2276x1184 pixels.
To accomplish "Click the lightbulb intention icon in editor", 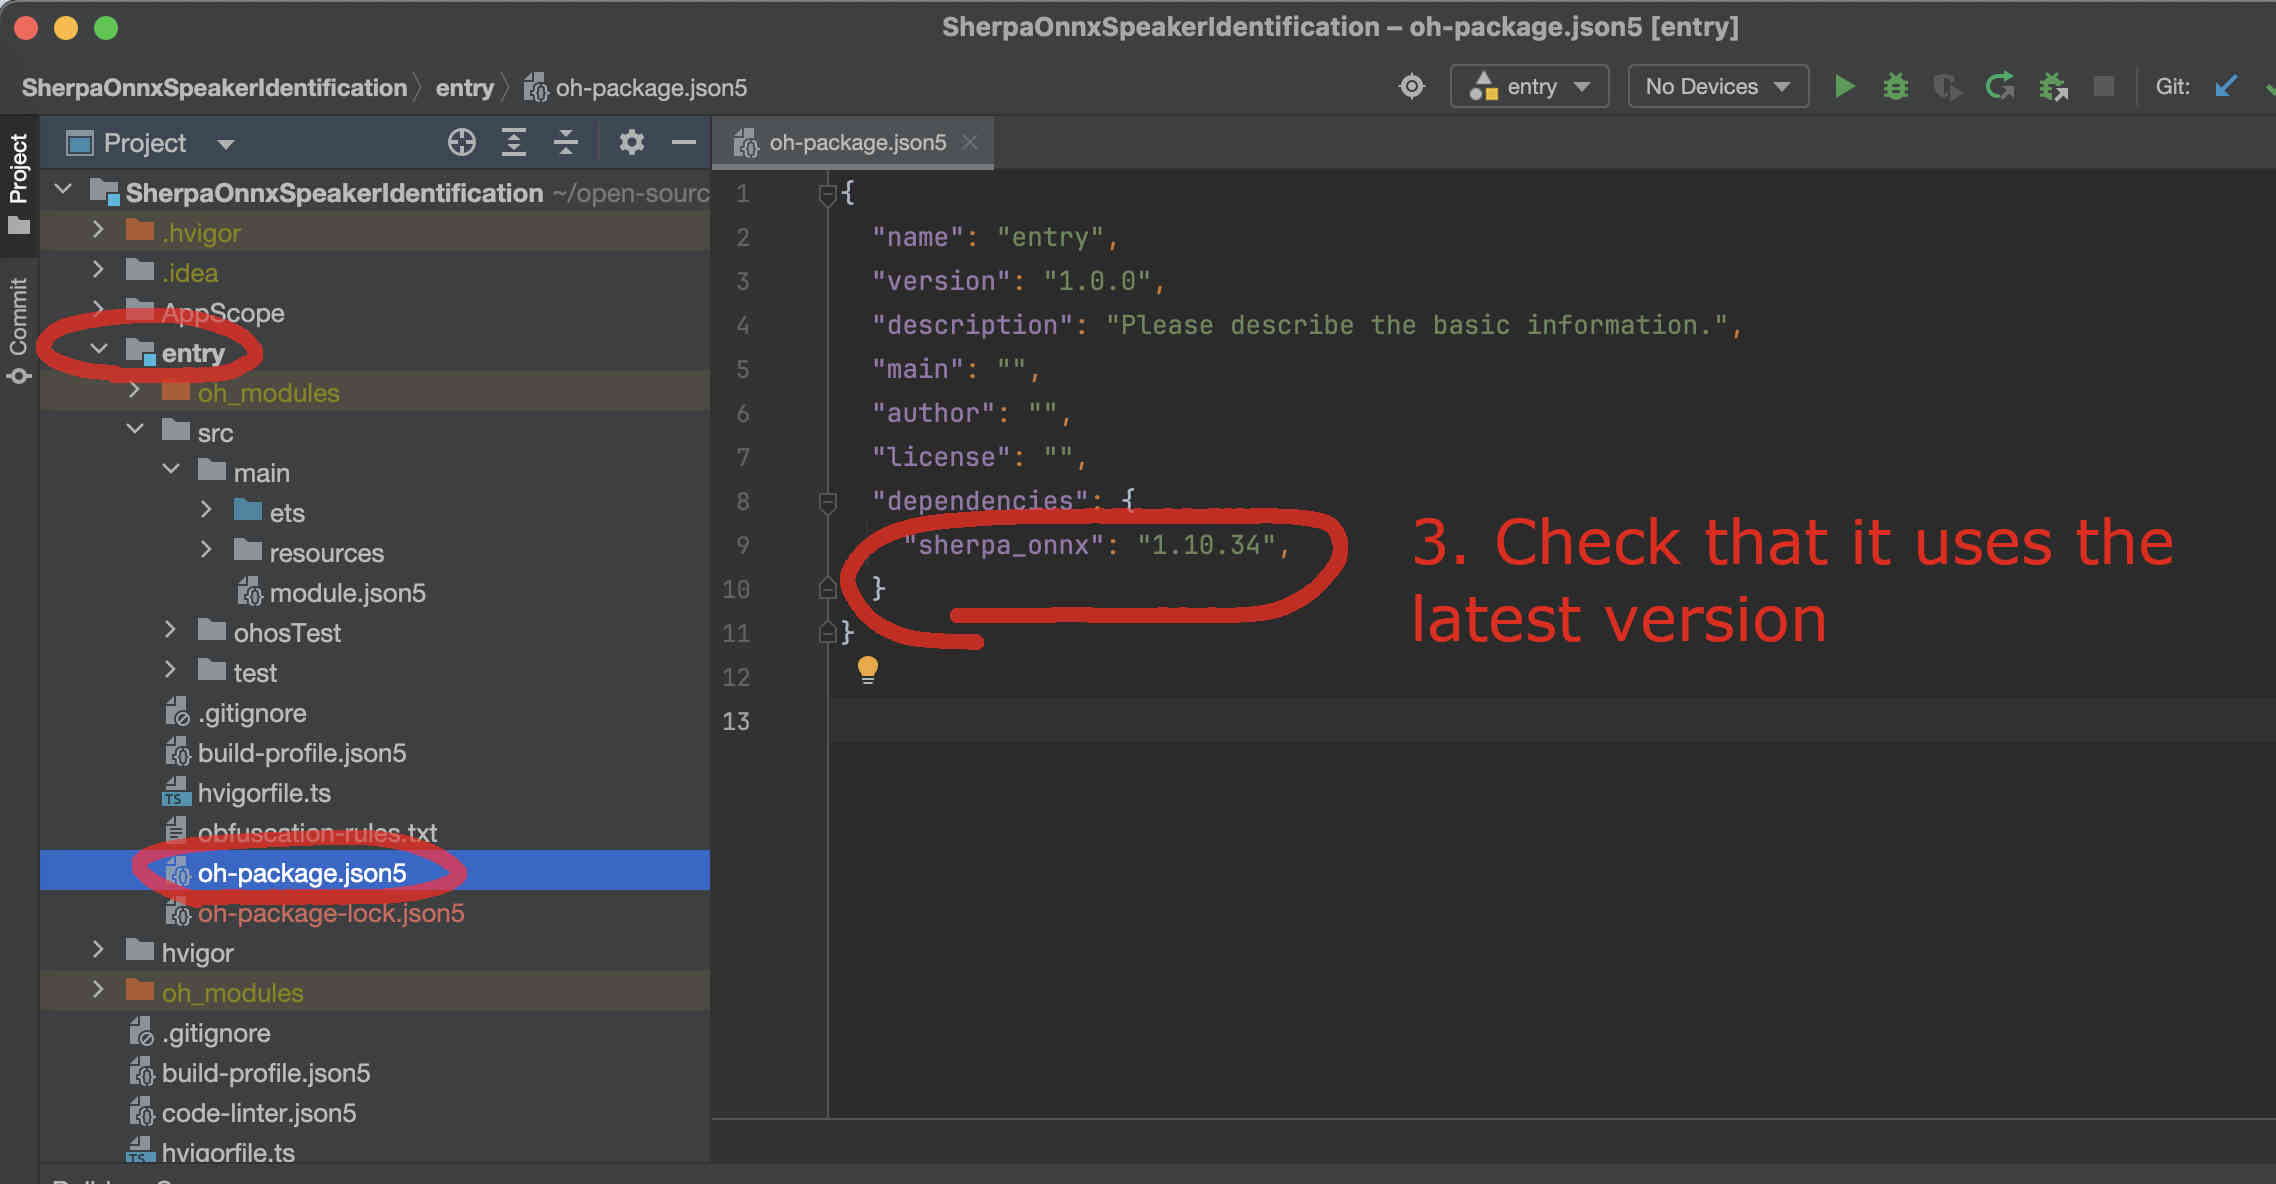I will point(867,670).
